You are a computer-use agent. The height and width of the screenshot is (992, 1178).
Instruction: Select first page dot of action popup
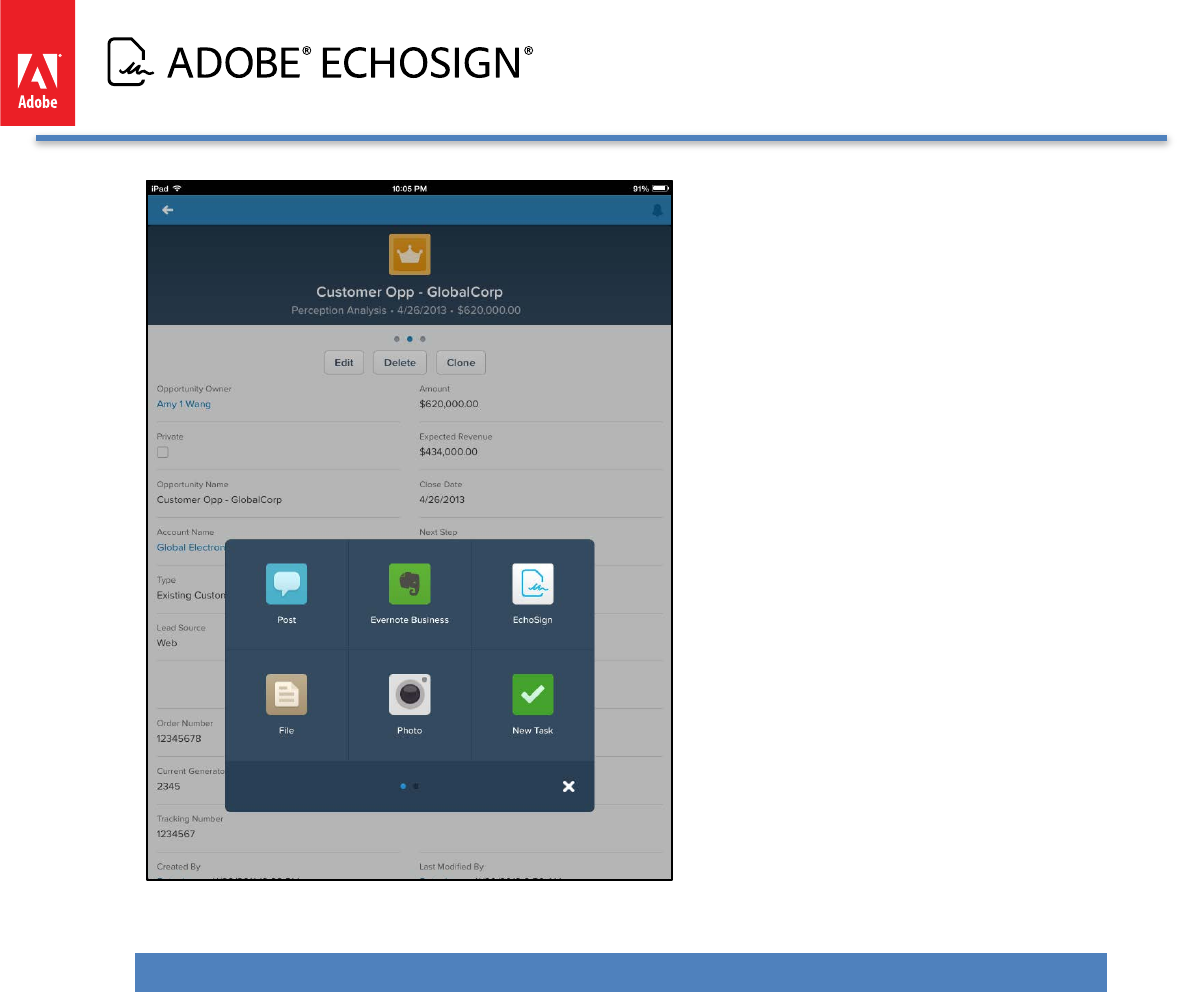(403, 786)
